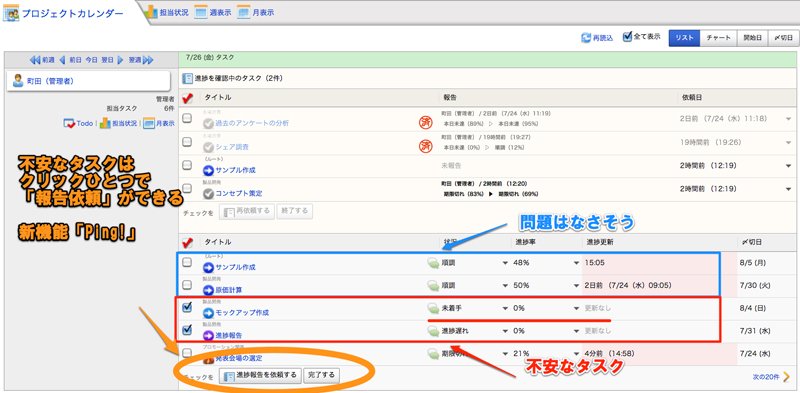Click red select-all checkmark in lower table header

[x=188, y=242]
